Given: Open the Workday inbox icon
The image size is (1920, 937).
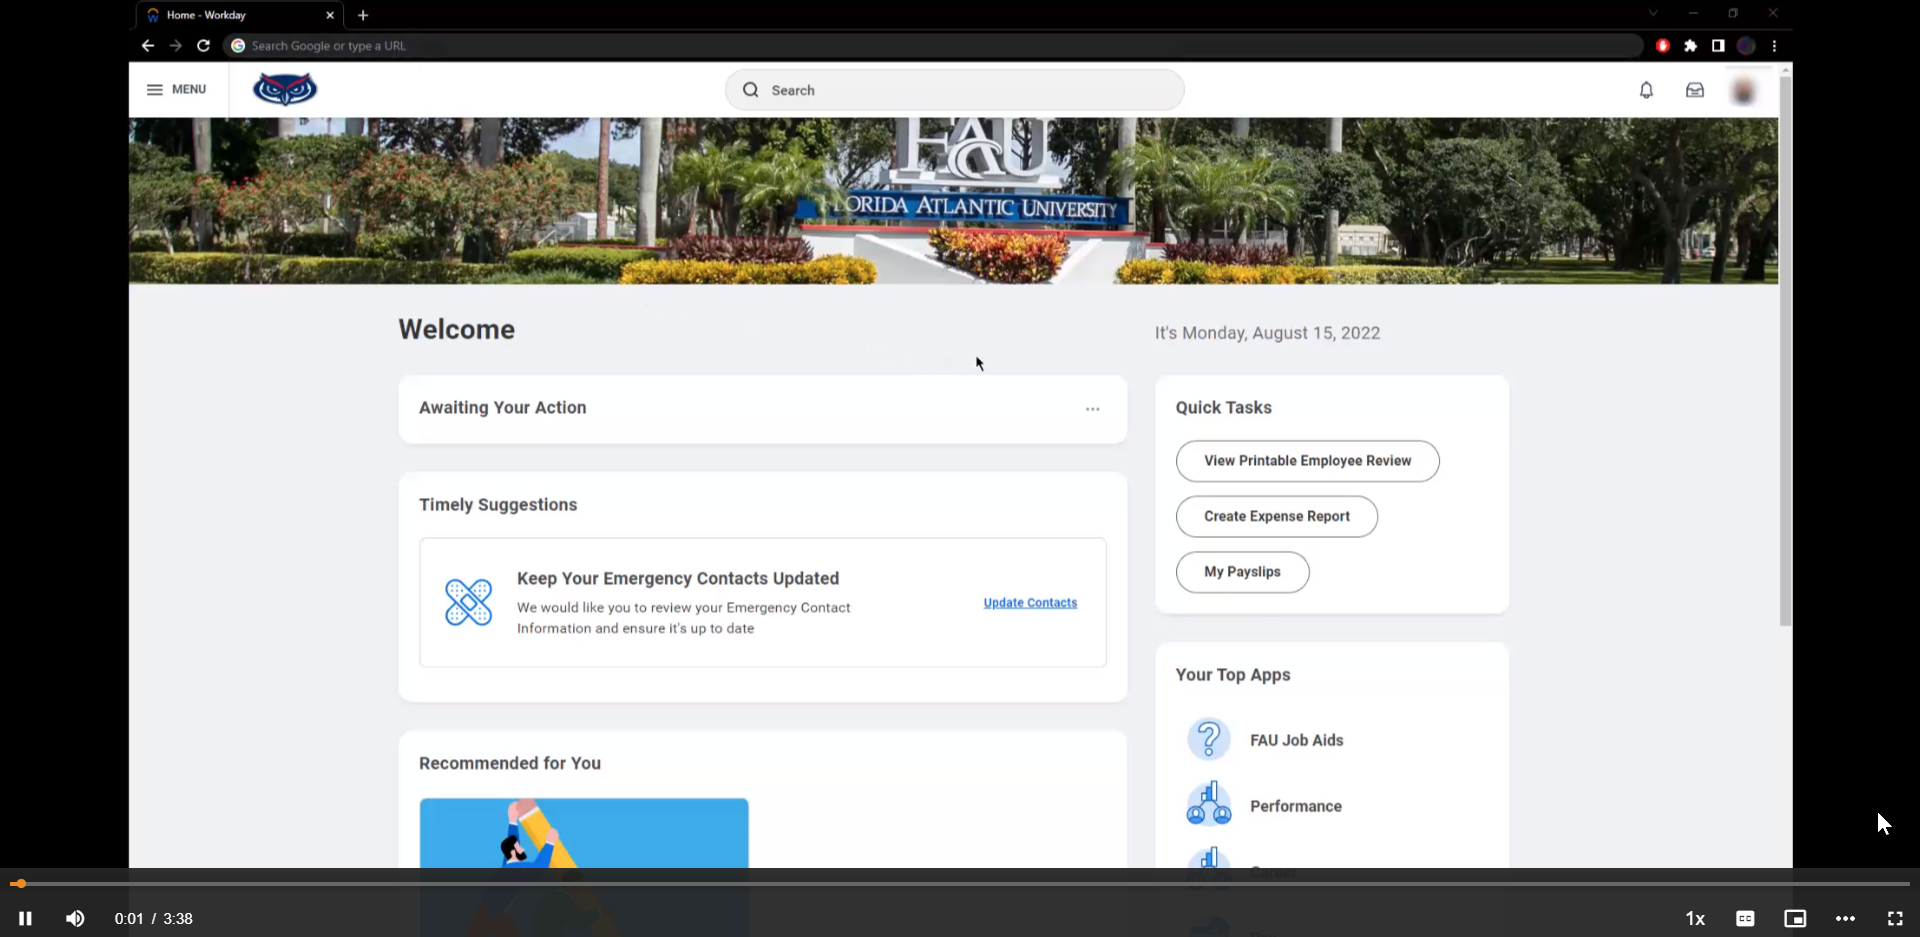Looking at the screenshot, I should pyautogui.click(x=1695, y=90).
